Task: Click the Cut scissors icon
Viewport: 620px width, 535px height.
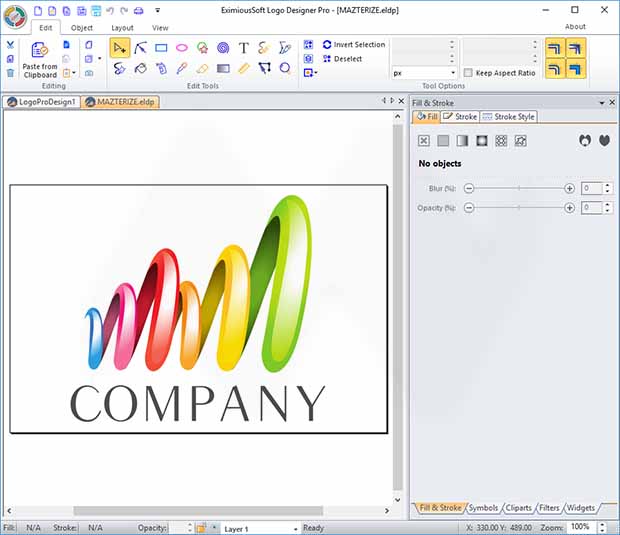Action: pos(10,45)
